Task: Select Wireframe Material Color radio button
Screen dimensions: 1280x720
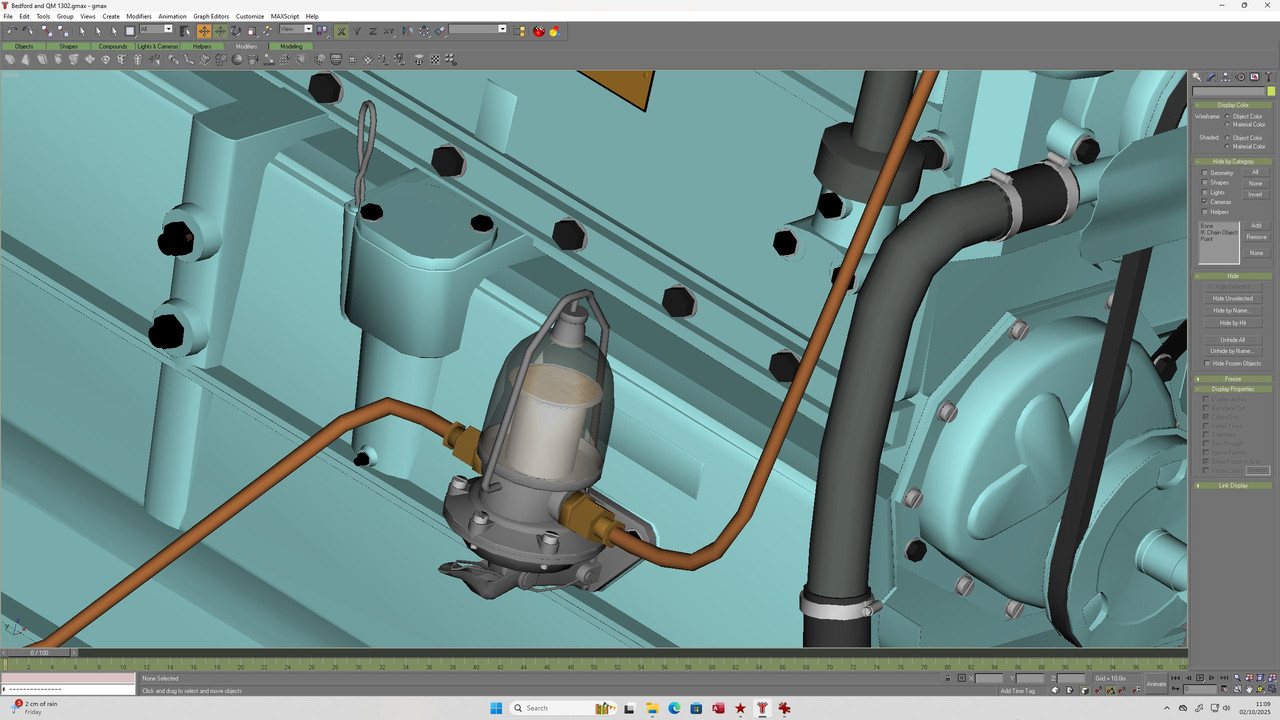Action: point(1227,125)
